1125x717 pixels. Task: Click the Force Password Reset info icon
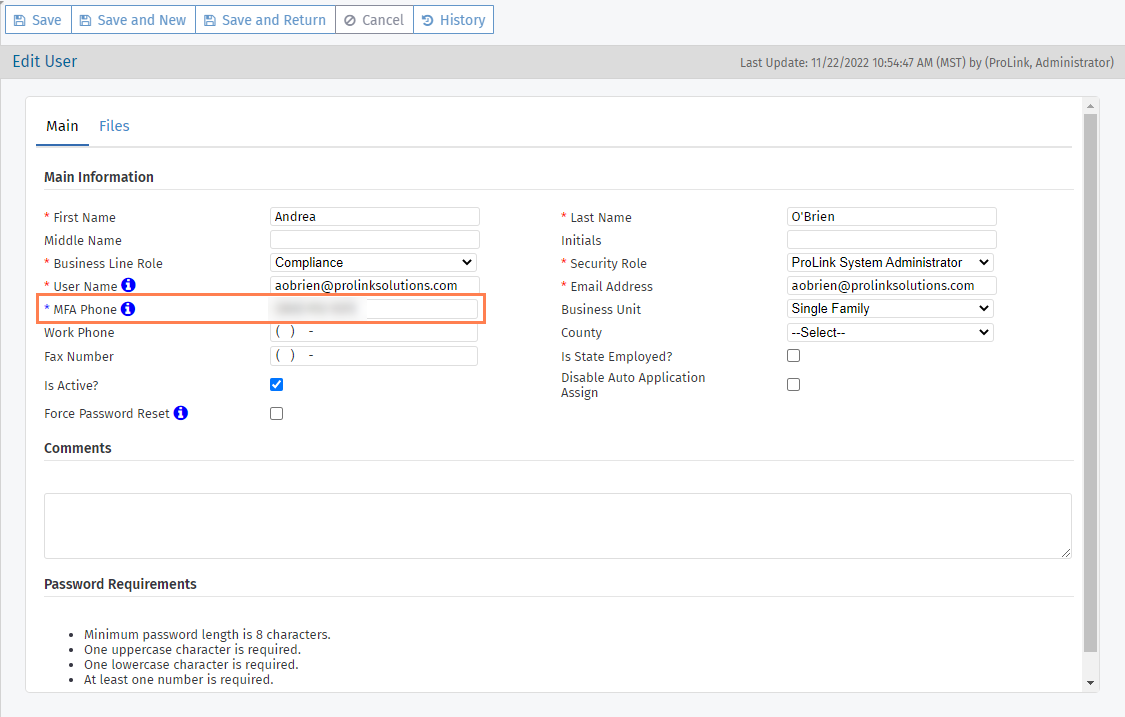click(181, 413)
